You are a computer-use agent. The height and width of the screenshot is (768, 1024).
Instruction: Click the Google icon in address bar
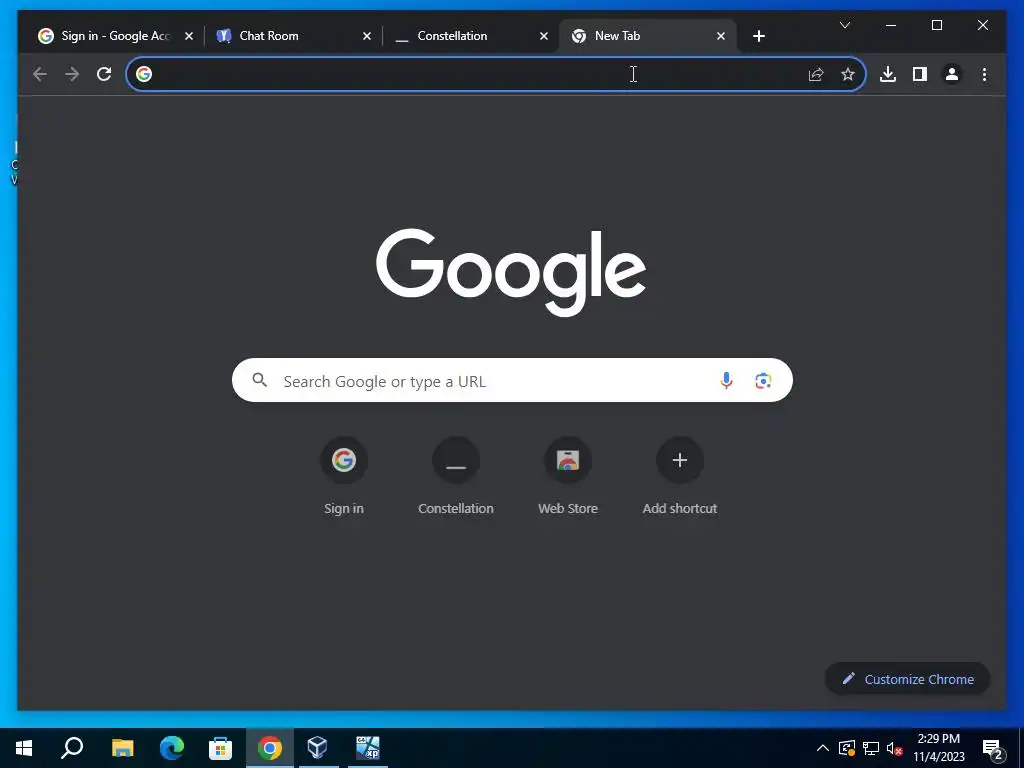[144, 74]
